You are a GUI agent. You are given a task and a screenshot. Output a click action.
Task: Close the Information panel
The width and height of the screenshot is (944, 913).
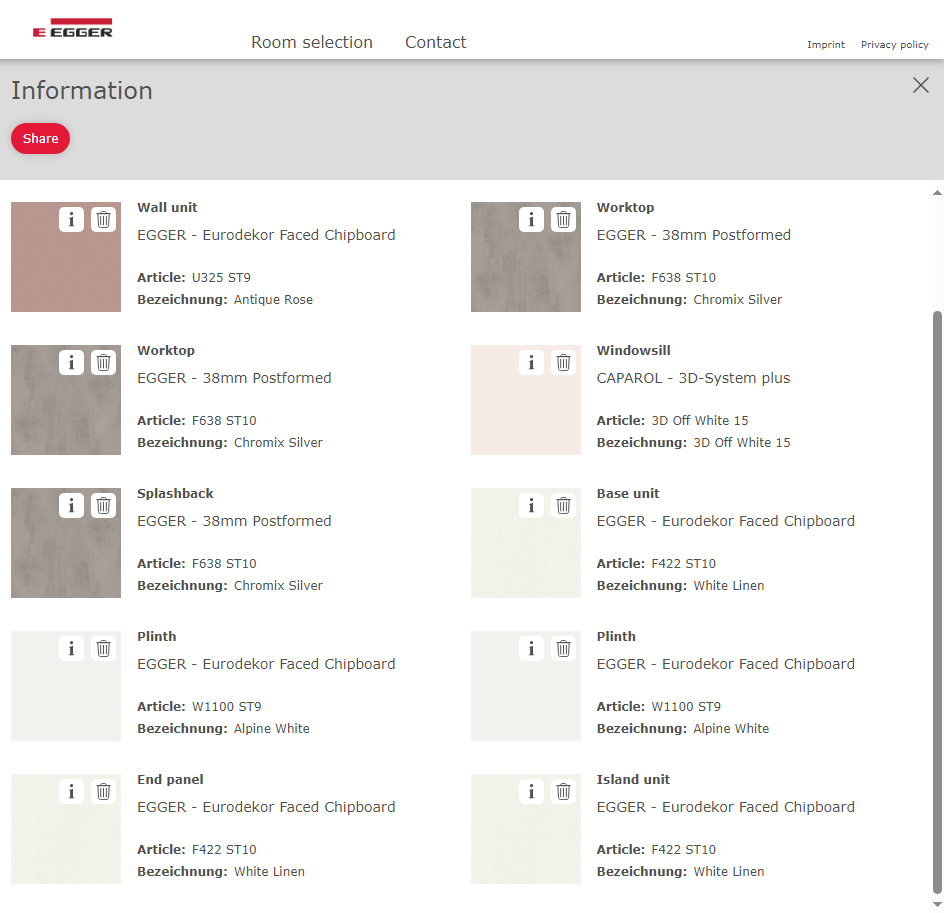tap(920, 86)
